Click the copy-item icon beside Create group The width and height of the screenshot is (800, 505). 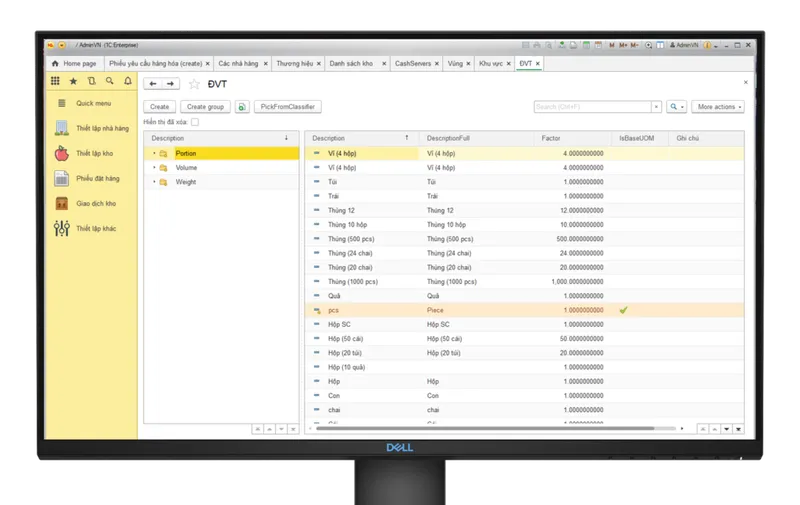(x=242, y=107)
